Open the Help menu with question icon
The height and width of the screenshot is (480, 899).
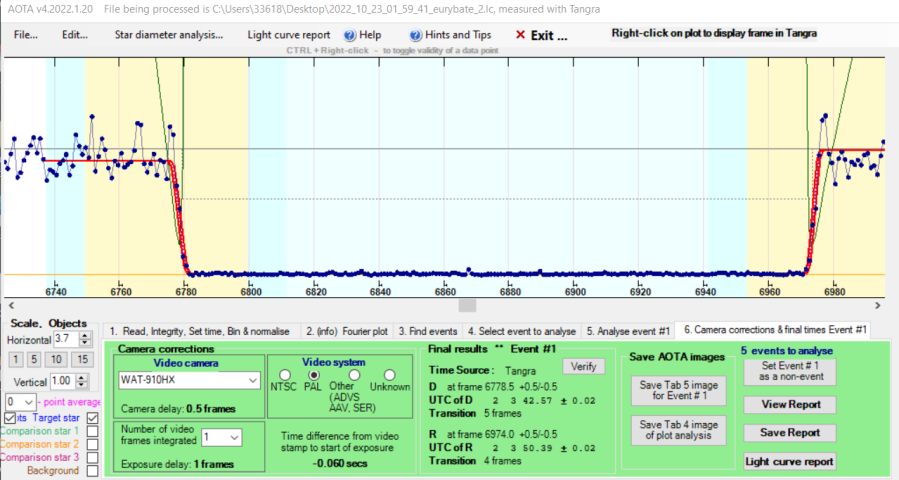pos(363,34)
